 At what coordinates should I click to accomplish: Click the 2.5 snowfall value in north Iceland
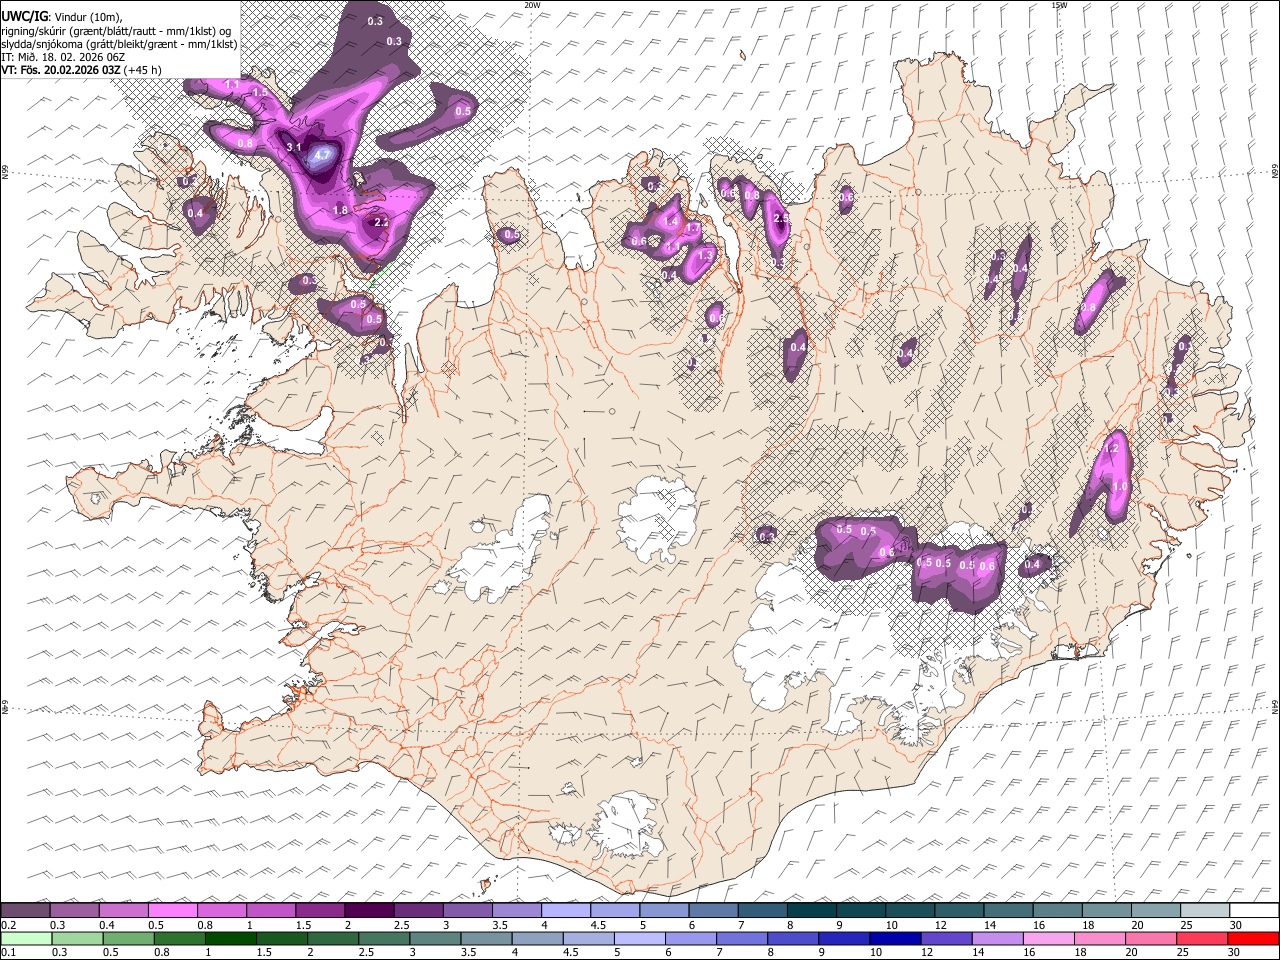[782, 218]
